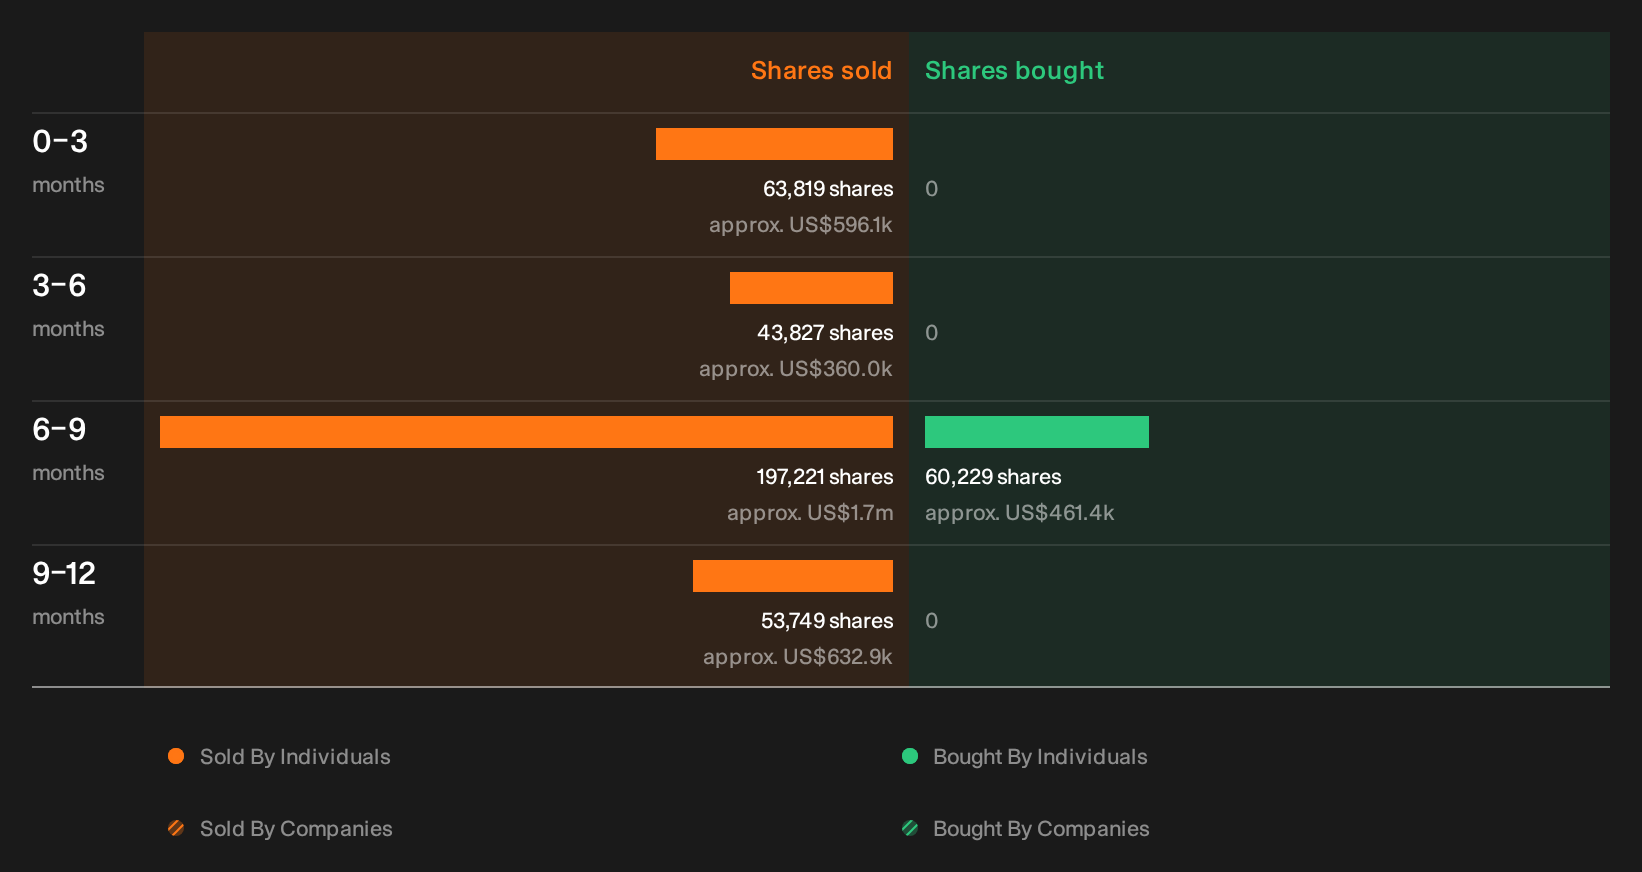This screenshot has width=1642, height=872.
Task: Select the 3-6 months orange sold bar
Action: [x=811, y=288]
